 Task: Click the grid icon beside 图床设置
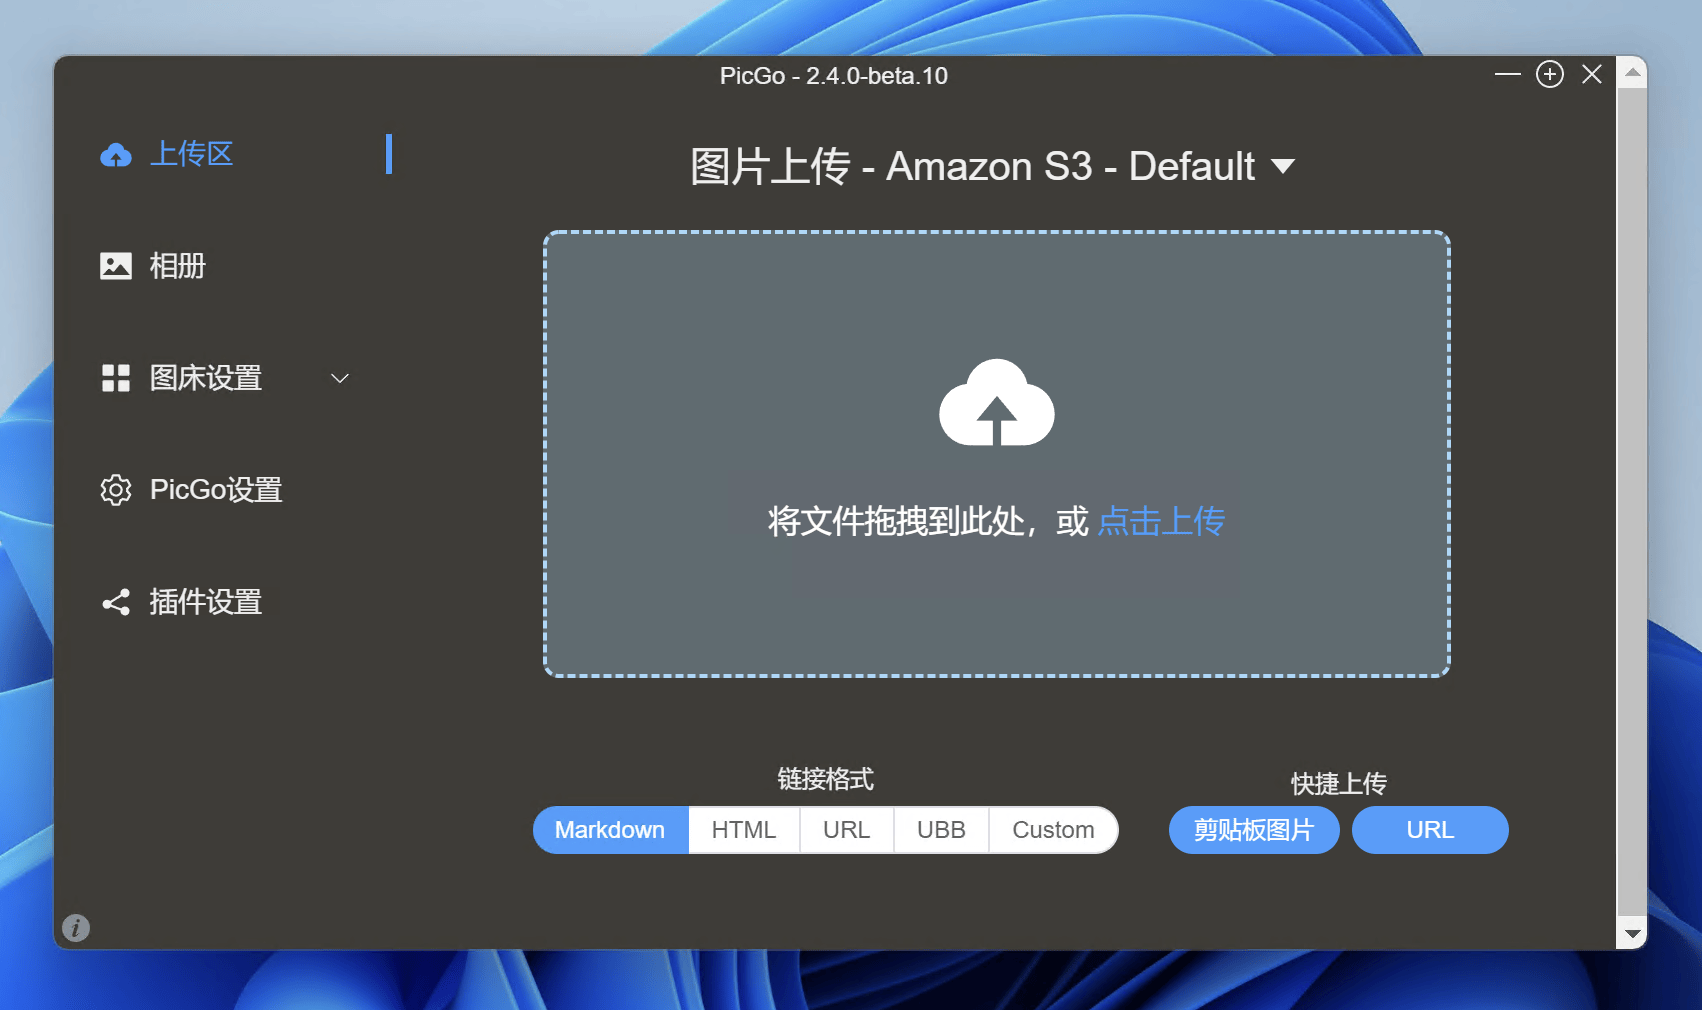116,378
